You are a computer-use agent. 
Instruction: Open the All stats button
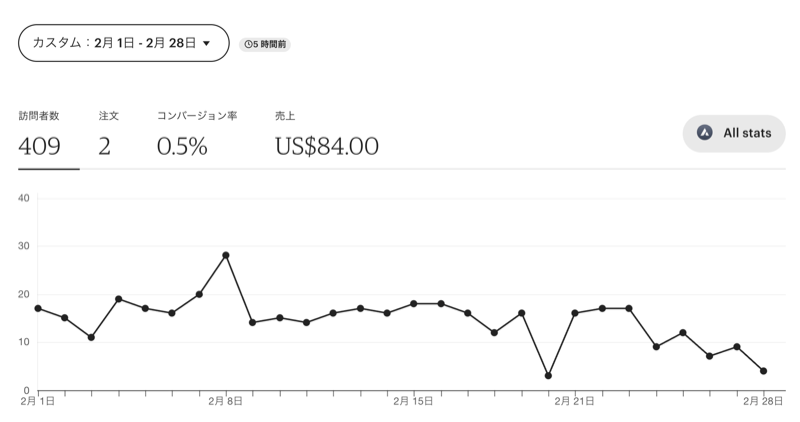[x=734, y=132]
